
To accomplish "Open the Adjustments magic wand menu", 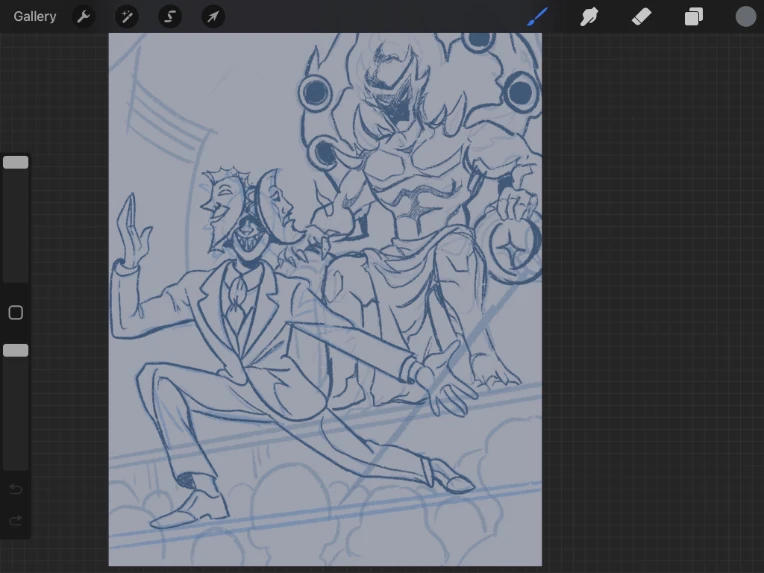I will coord(127,17).
